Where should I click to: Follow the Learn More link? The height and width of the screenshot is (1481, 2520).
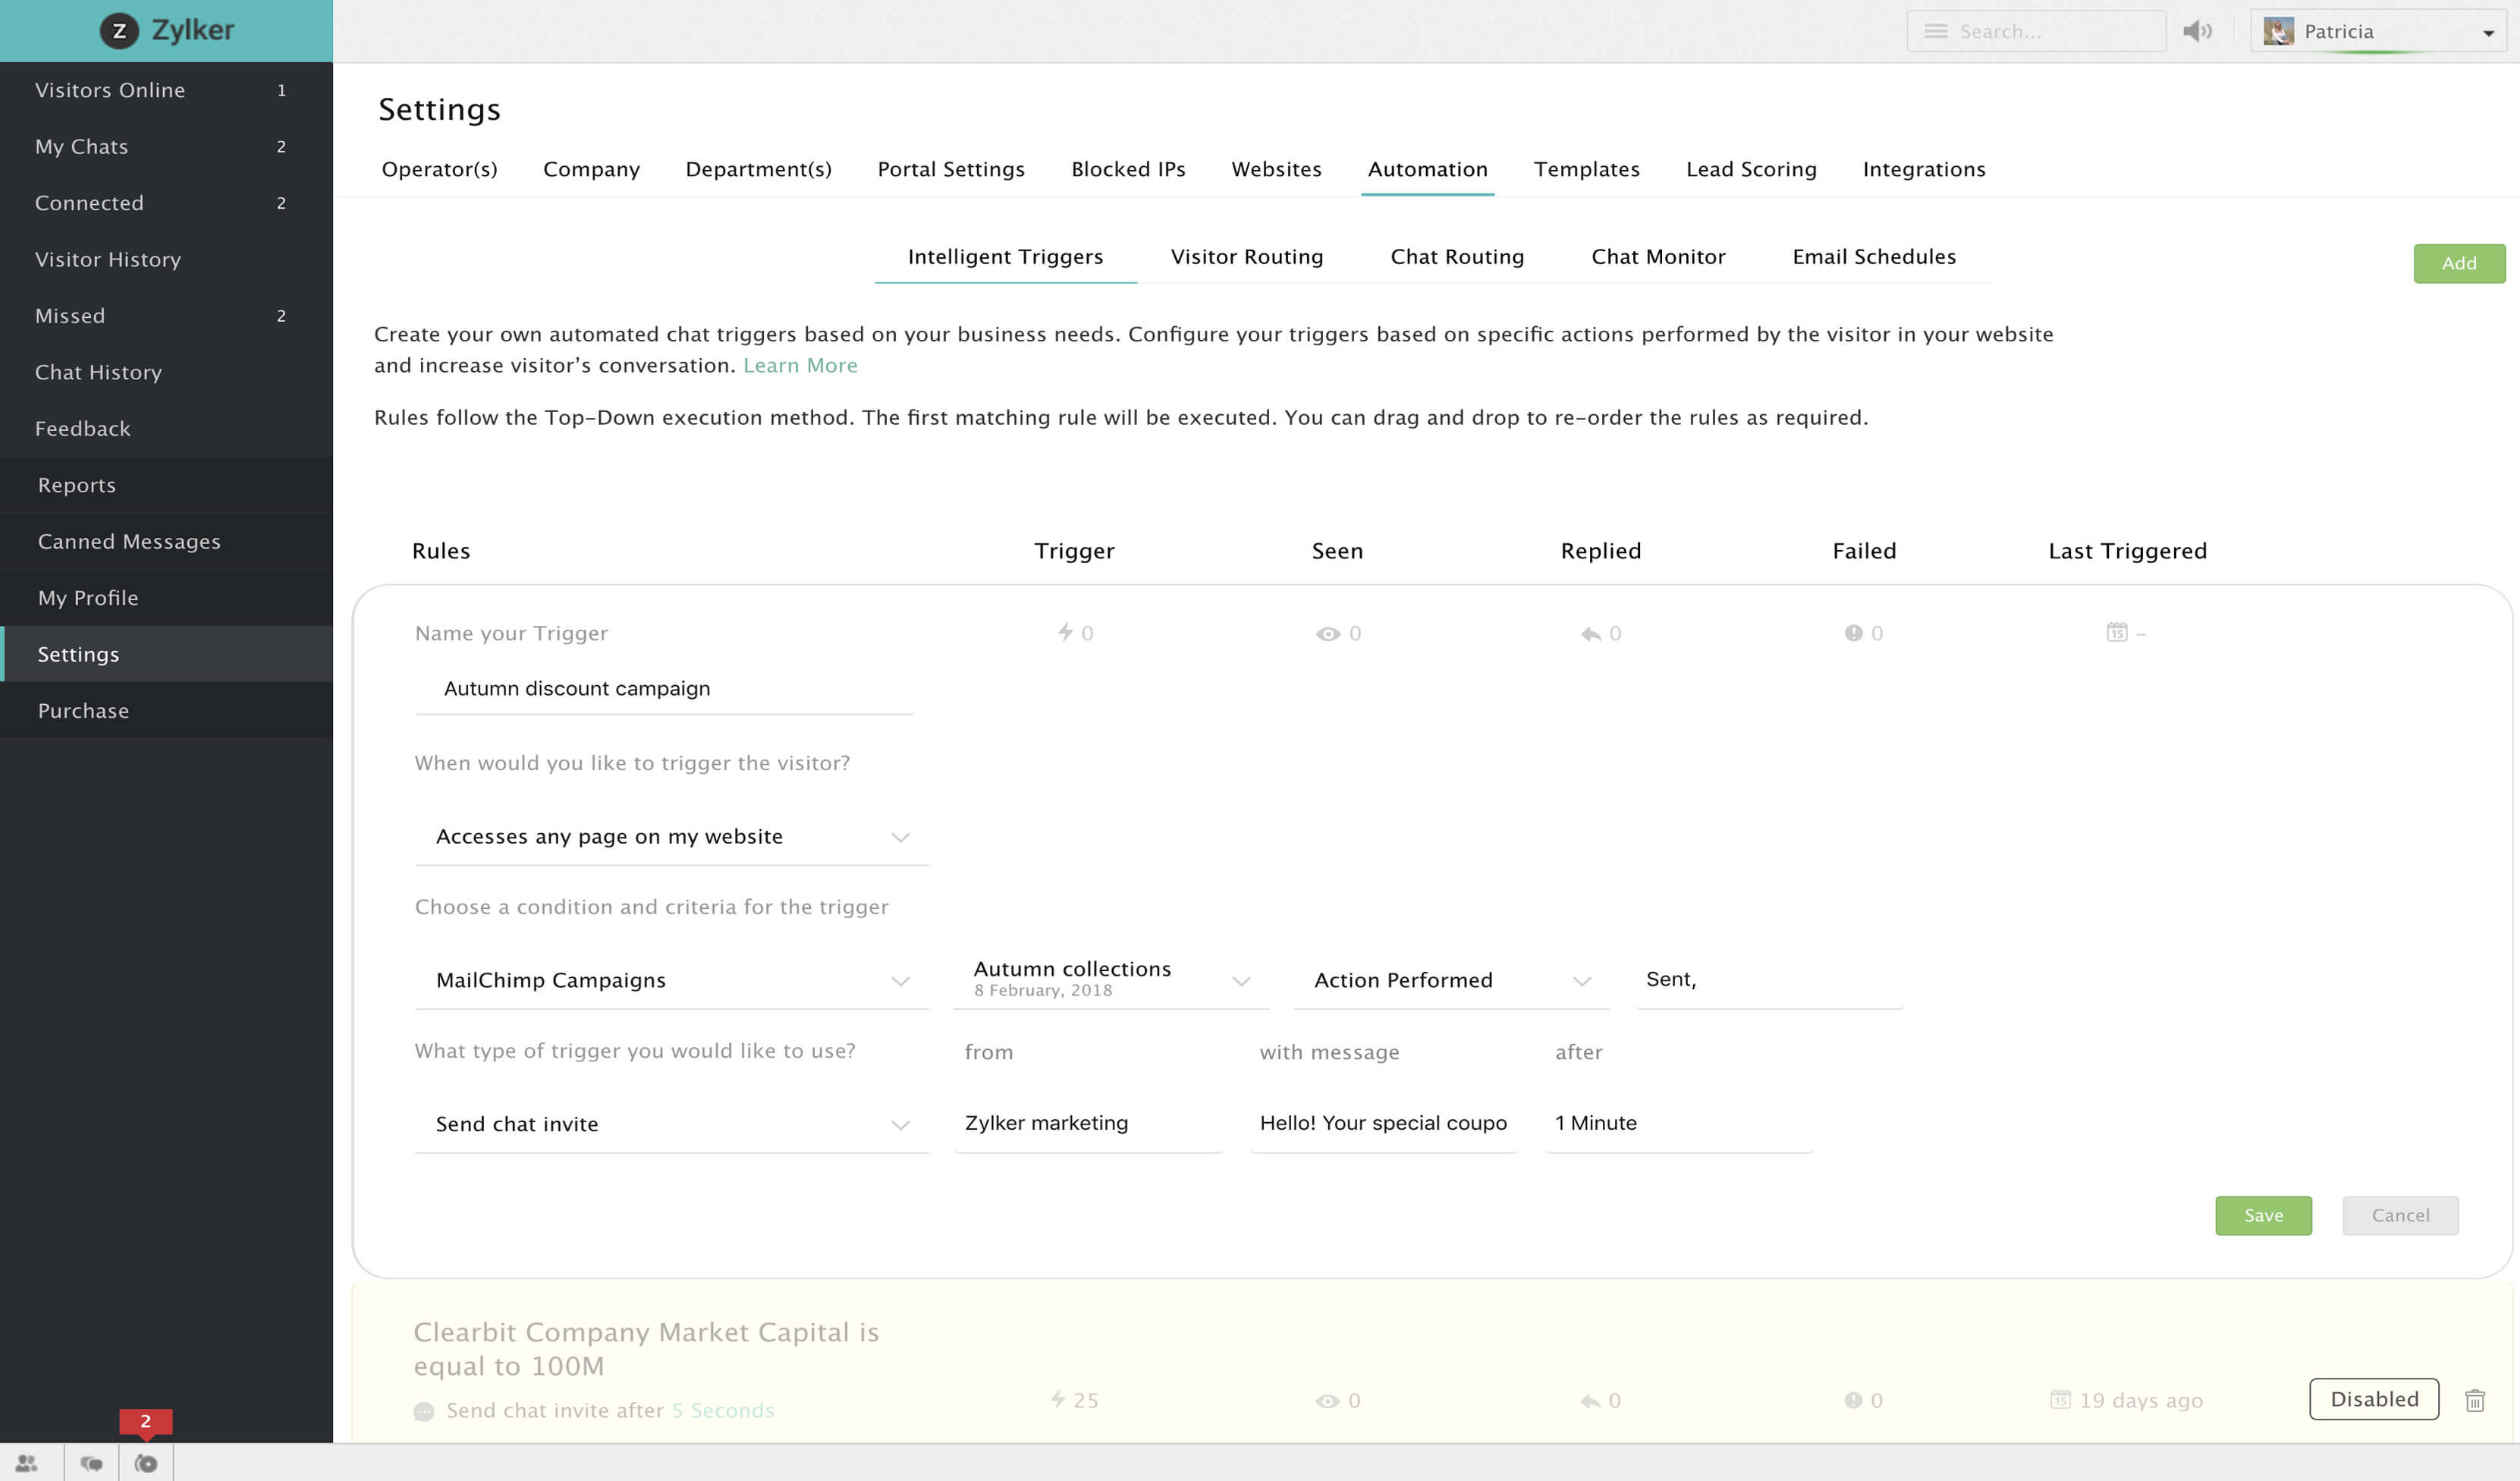(800, 365)
